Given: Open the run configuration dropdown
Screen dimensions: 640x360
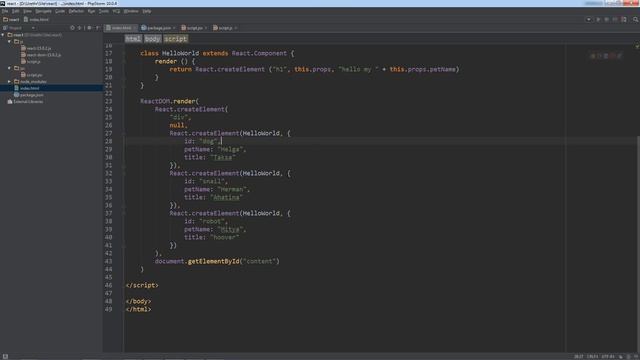Looking at the screenshot, I should click(x=588, y=20).
